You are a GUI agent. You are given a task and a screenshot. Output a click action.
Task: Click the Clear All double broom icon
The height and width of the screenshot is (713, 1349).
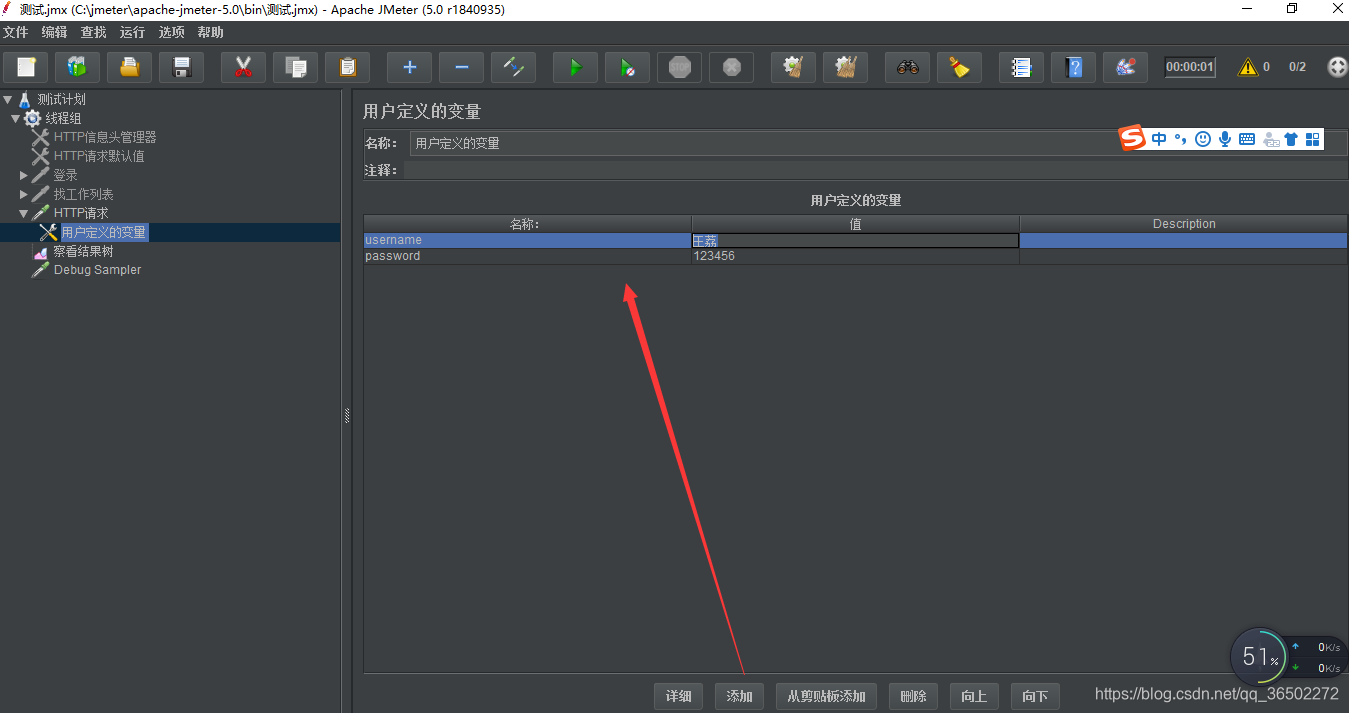(x=845, y=68)
